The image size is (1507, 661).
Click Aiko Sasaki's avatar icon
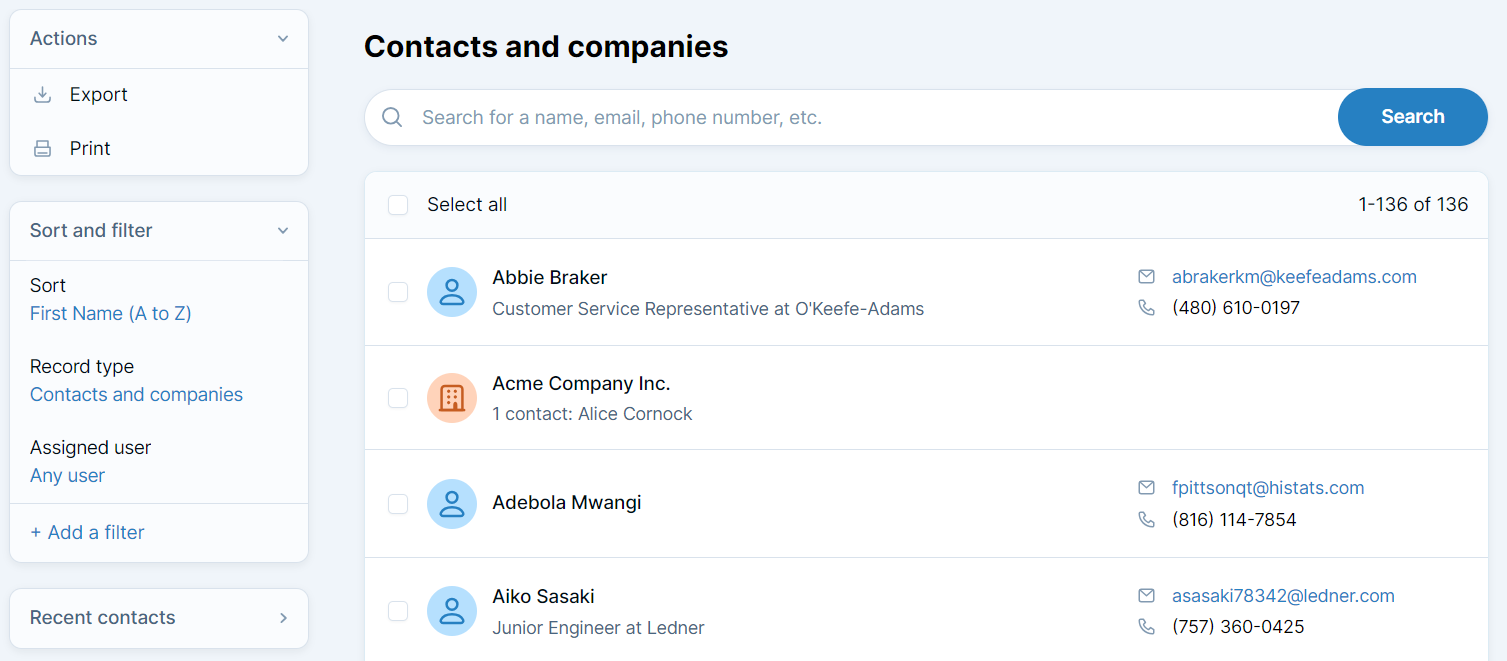pos(452,611)
